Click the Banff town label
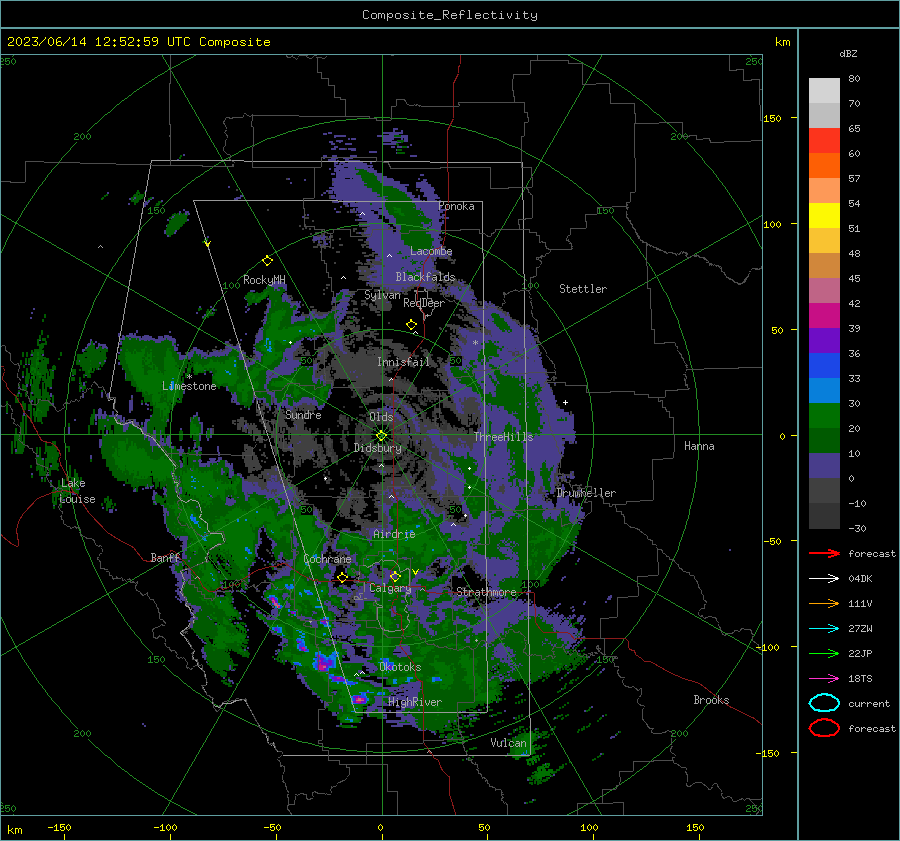Viewport: 900px width, 841px height. (165, 557)
